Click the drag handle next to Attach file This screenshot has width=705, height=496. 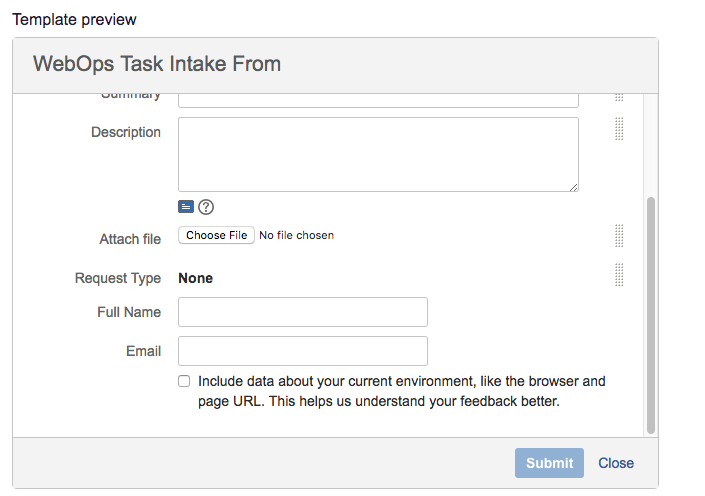click(x=619, y=236)
